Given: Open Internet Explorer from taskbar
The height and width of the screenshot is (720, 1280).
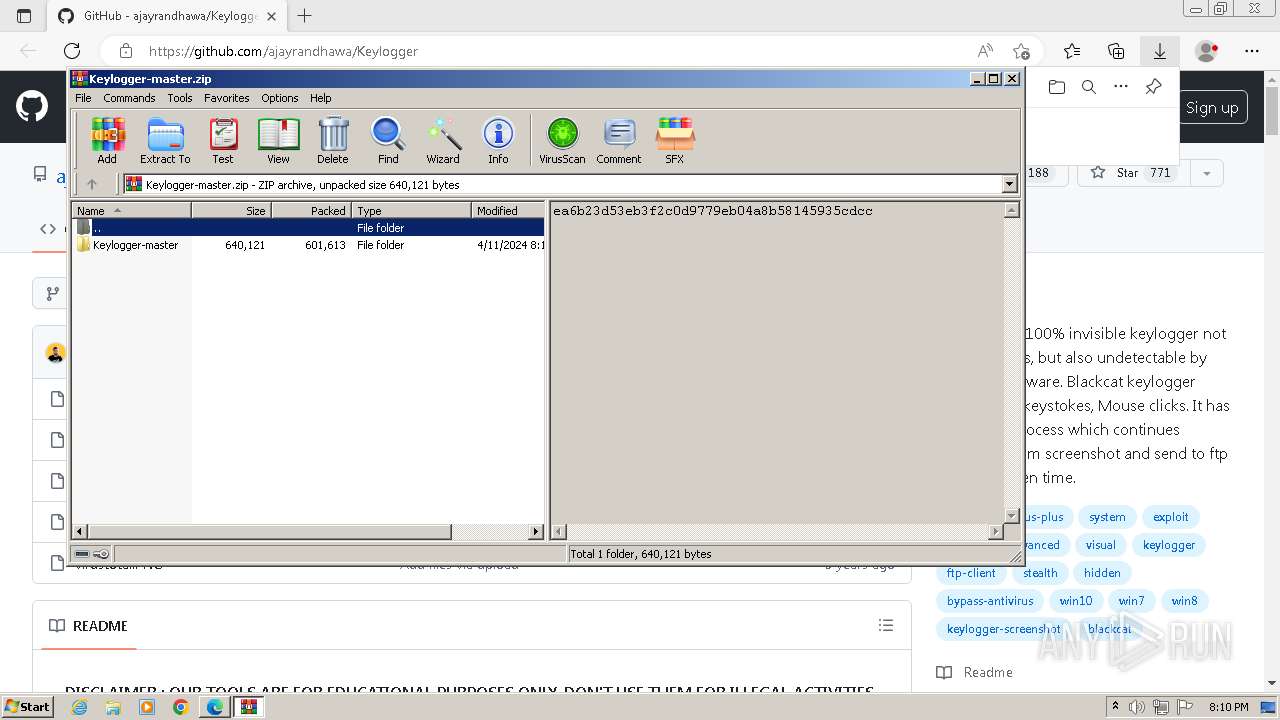Looking at the screenshot, I should point(80,707).
